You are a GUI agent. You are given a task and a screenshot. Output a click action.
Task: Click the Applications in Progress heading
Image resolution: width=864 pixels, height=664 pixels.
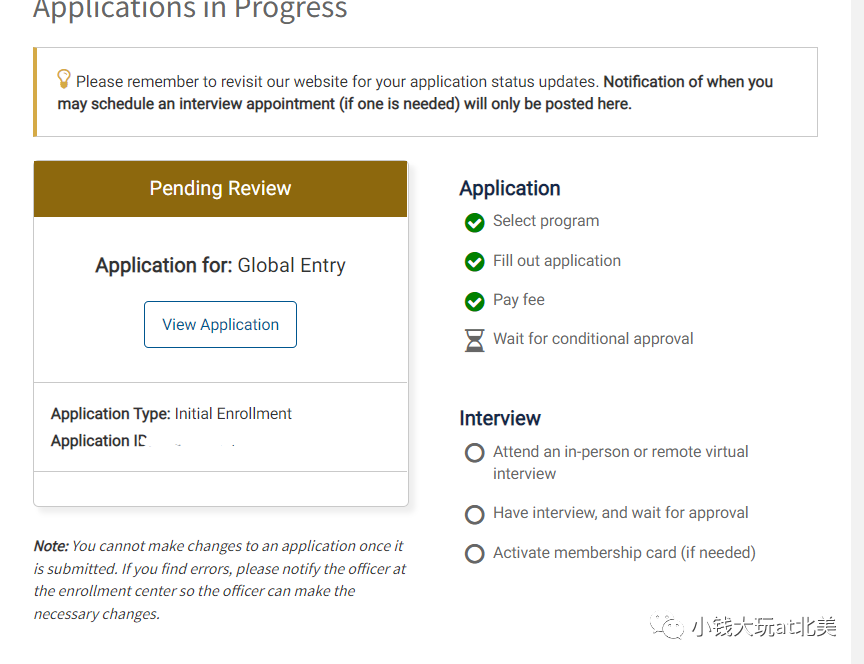190,9
